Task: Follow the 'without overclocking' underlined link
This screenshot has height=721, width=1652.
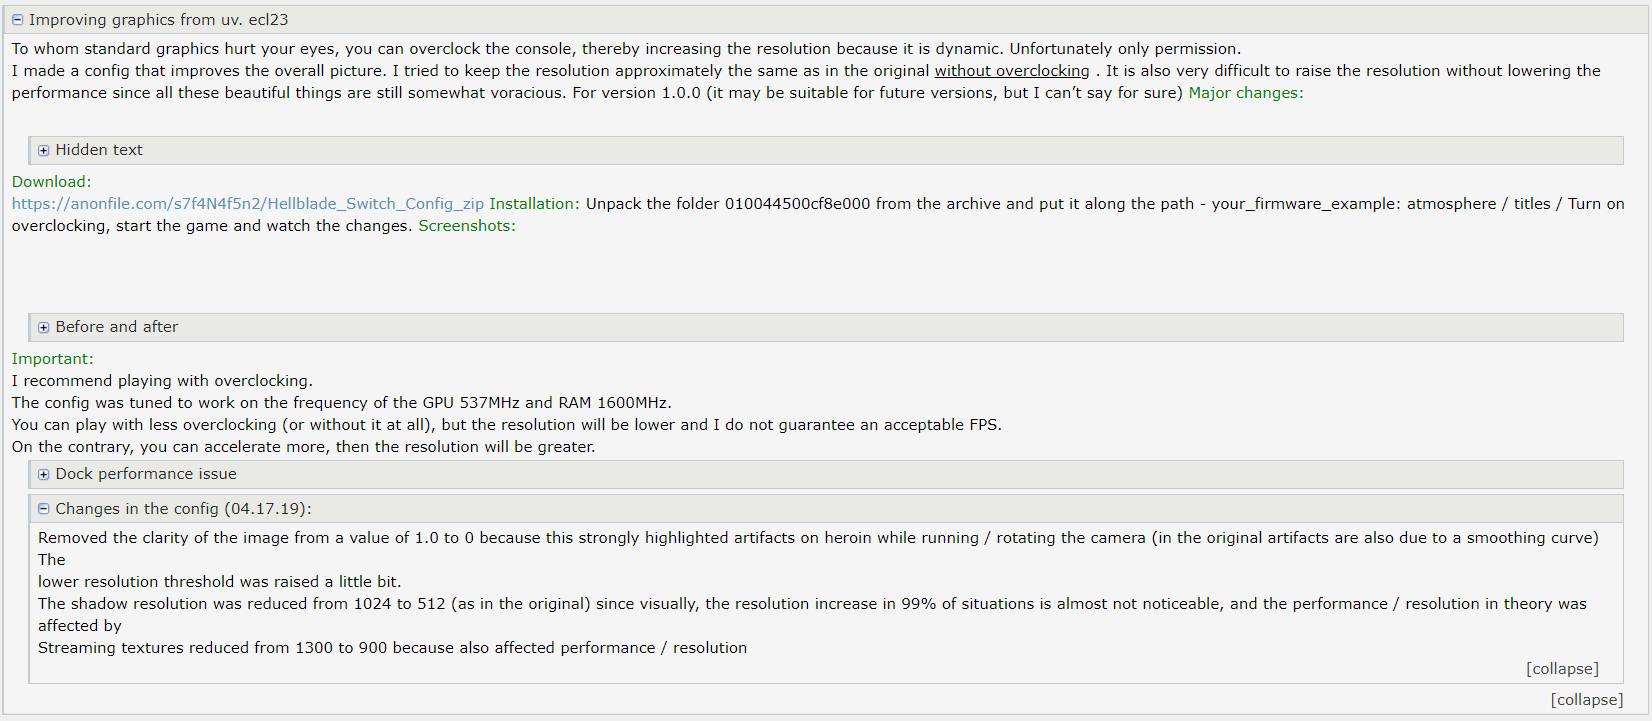Action: pyautogui.click(x=1012, y=71)
